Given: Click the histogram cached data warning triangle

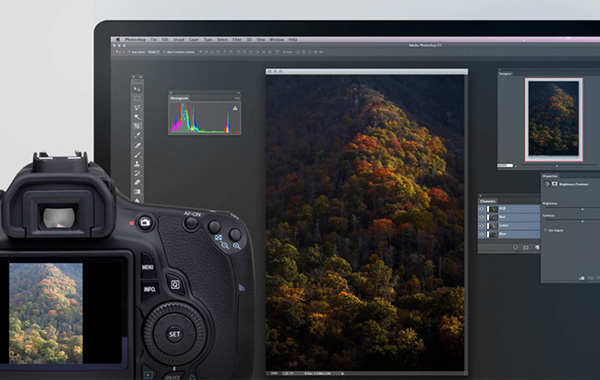Looking at the screenshot, I should 235,108.
